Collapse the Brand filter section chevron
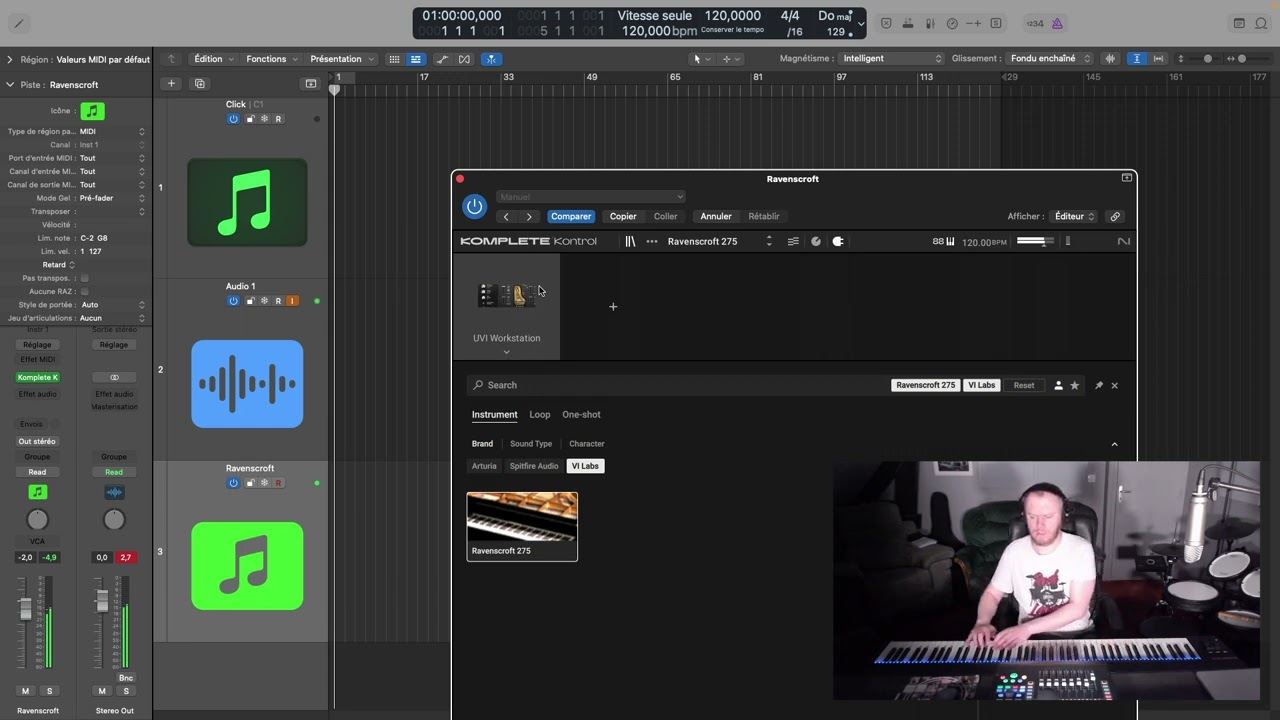The image size is (1280, 720). tap(1115, 444)
